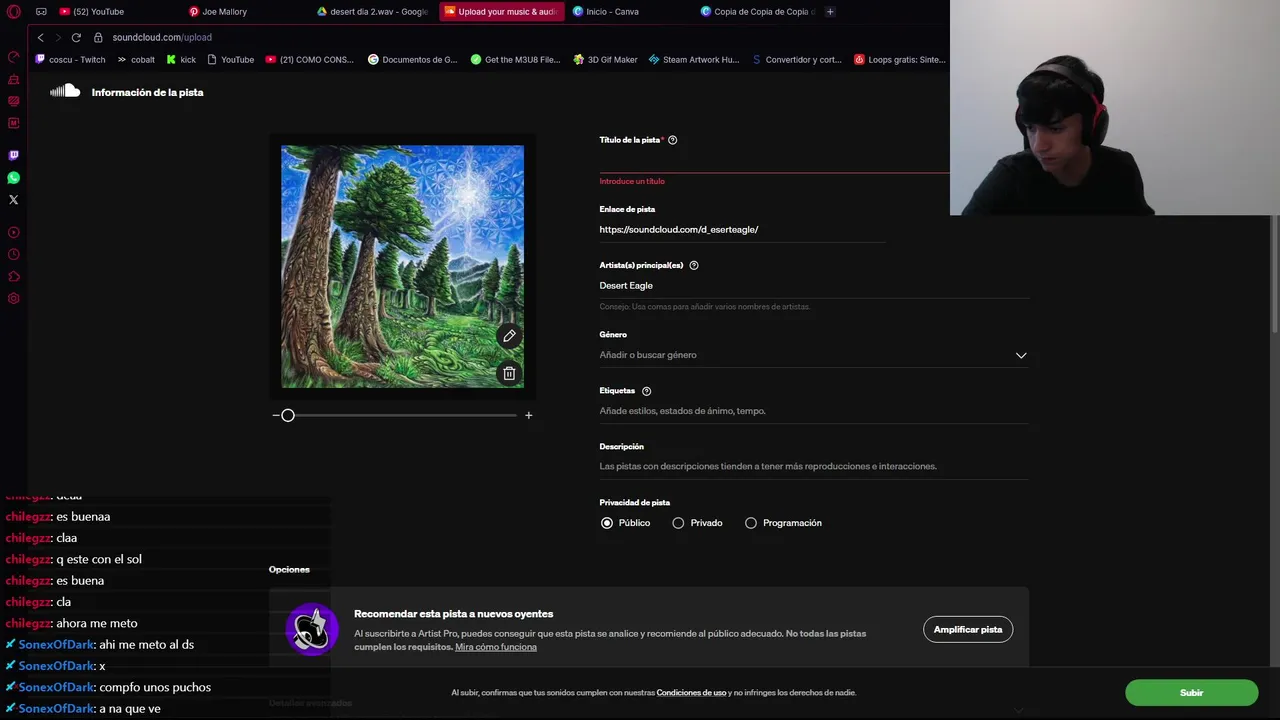This screenshot has height=720, width=1280.
Task: Open Twitch from the sidebar
Action: [x=13, y=155]
